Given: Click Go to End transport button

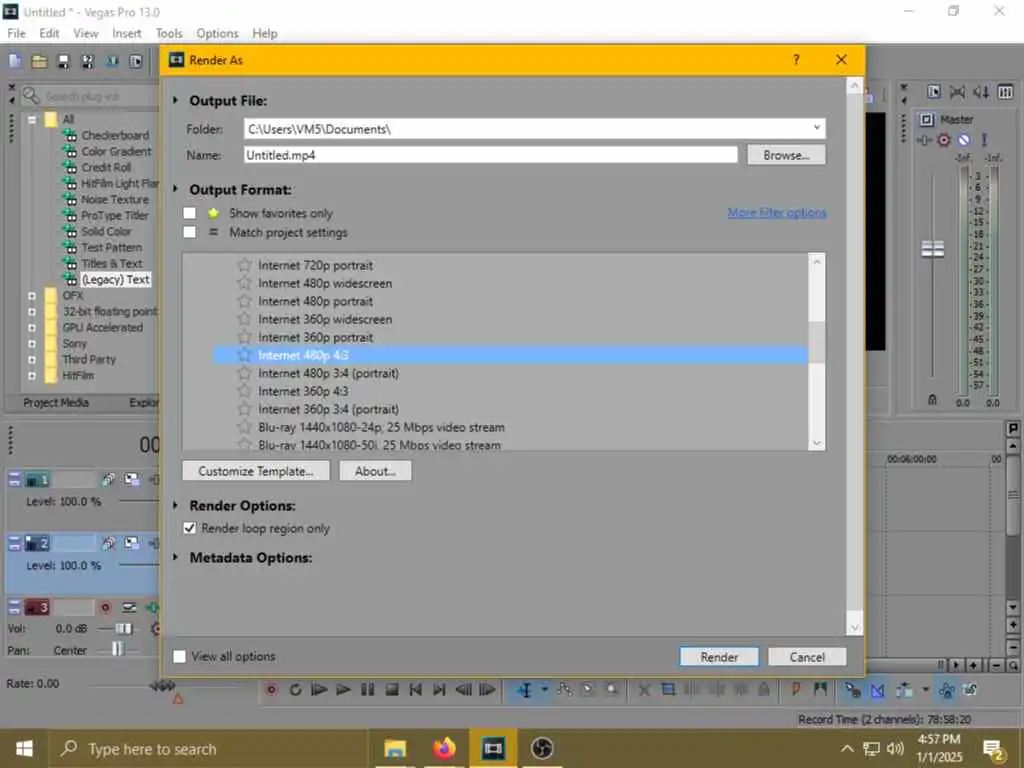Looking at the screenshot, I should click(439, 690).
